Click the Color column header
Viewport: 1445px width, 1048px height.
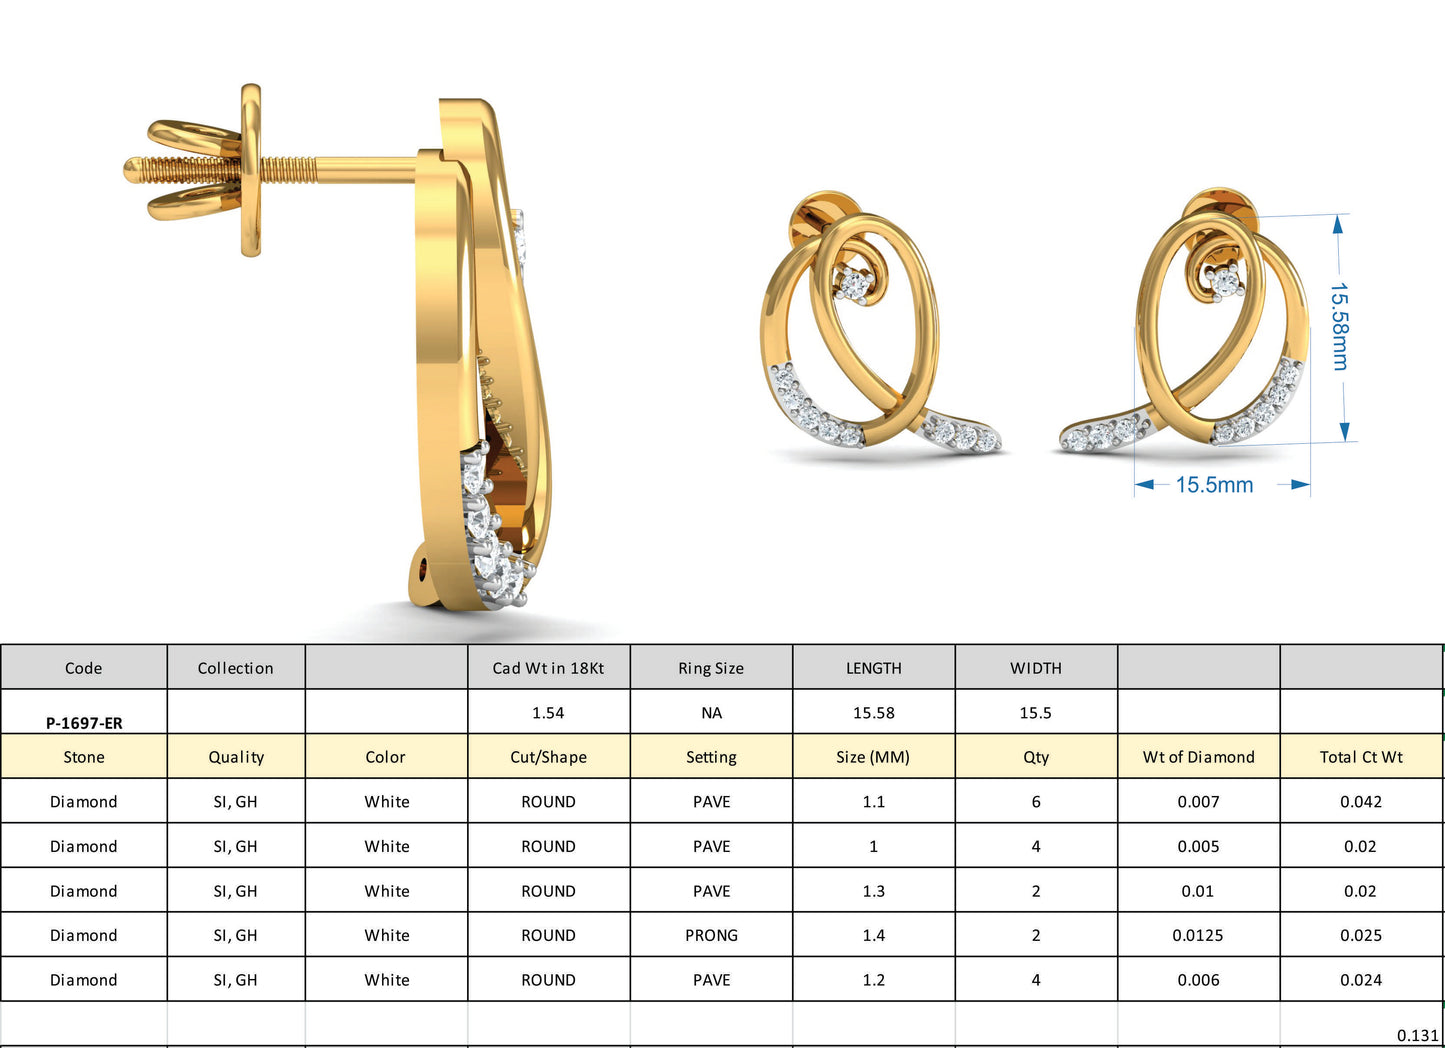[386, 757]
